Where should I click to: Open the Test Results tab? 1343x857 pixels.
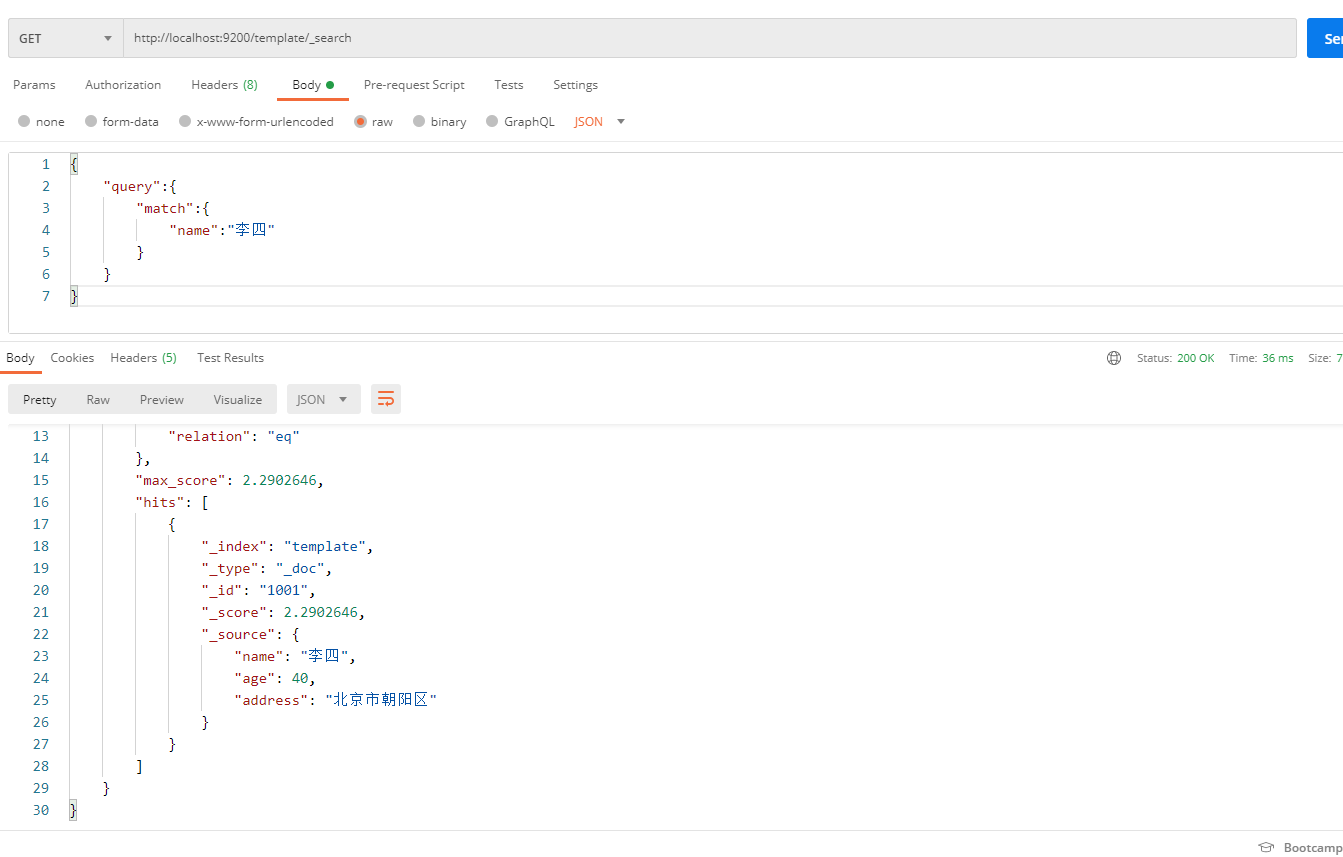coord(230,358)
